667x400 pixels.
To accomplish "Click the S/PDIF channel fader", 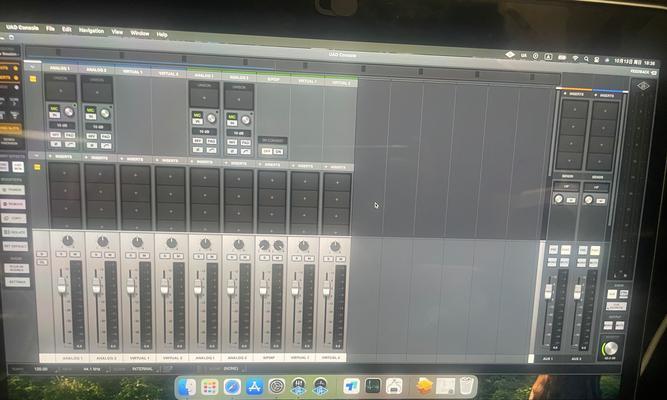I will point(263,288).
